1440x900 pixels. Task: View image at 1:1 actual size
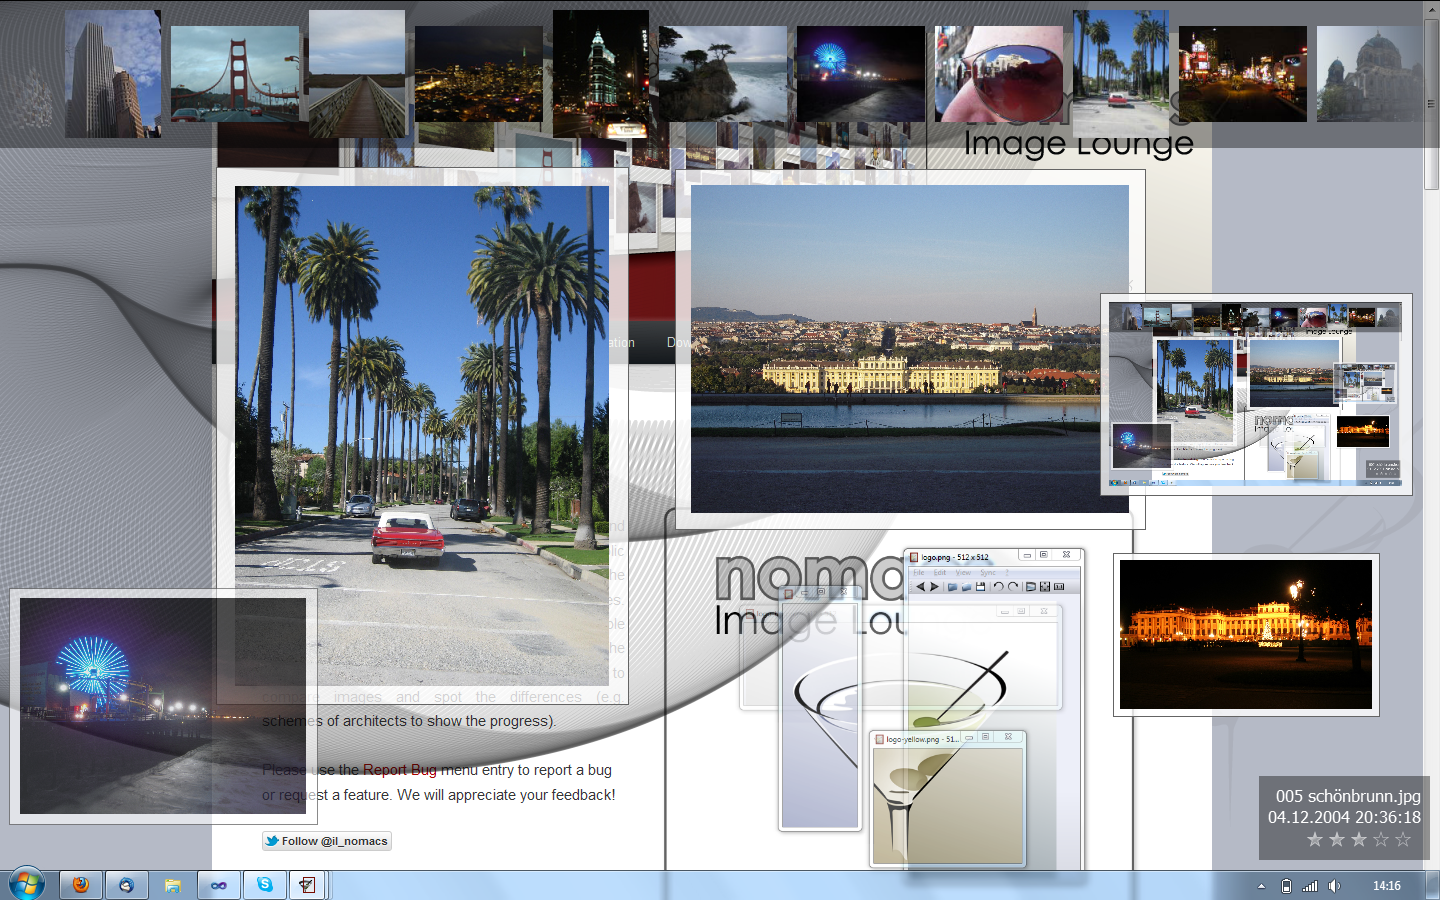coord(1060,586)
